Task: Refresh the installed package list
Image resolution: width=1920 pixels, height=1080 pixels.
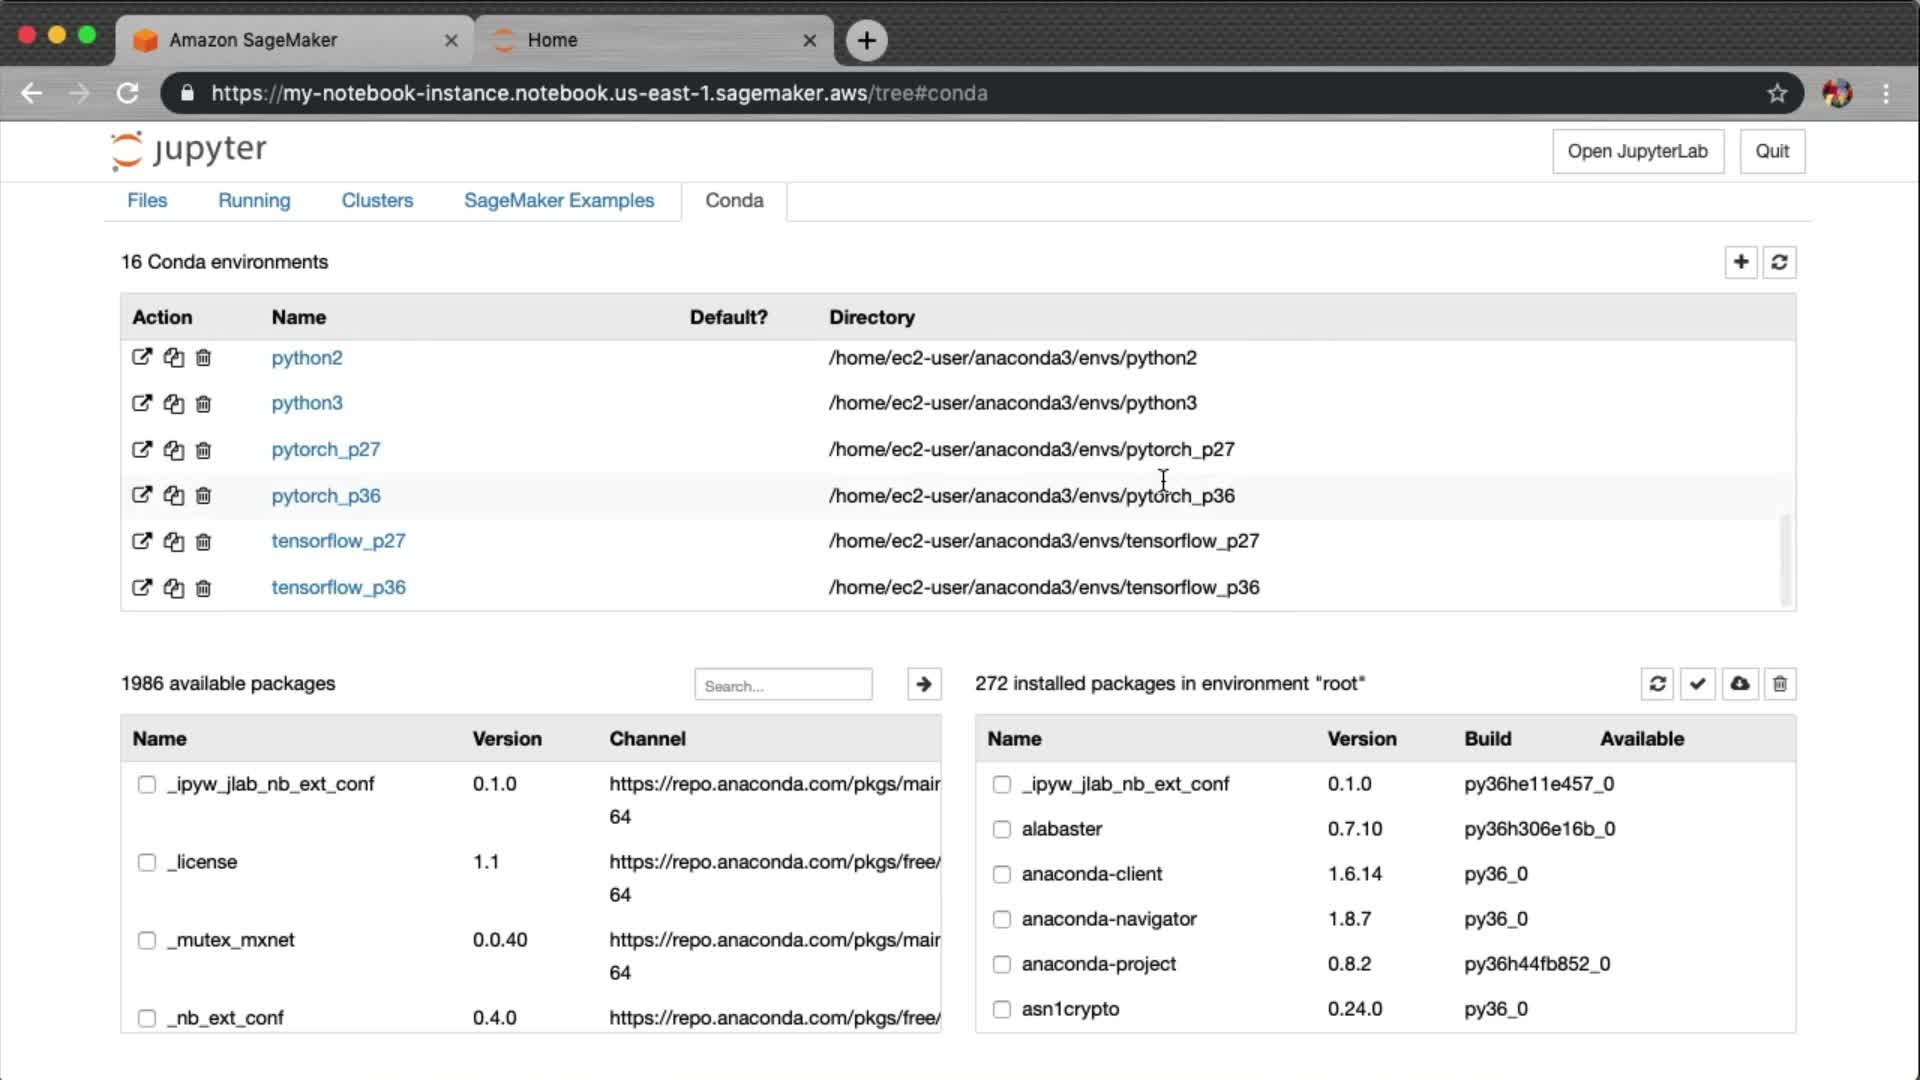Action: click(x=1657, y=684)
